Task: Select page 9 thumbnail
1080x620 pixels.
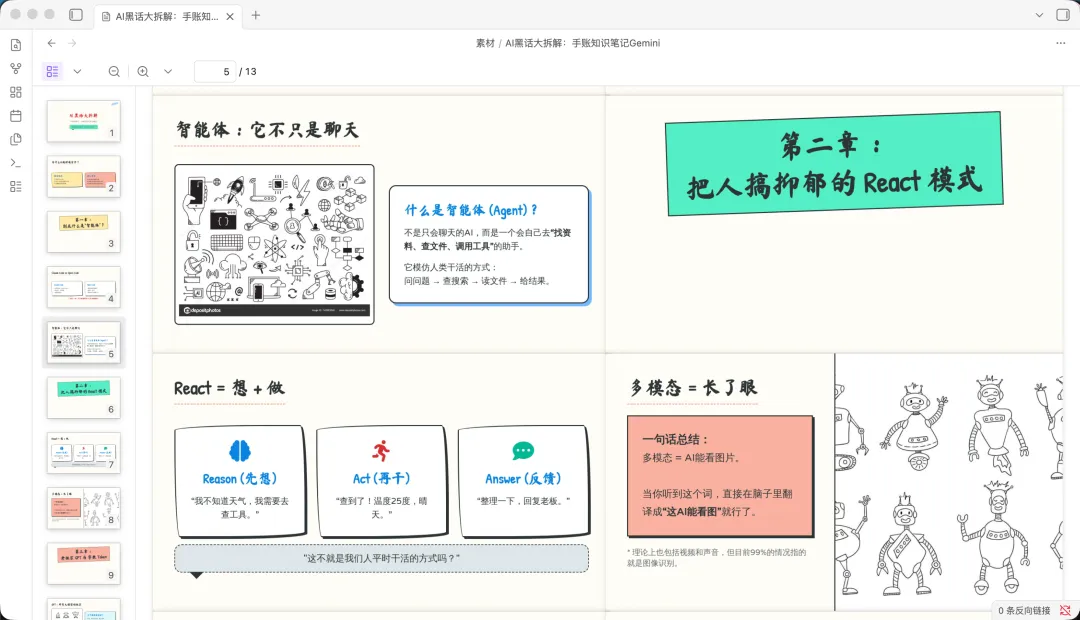Action: [84, 564]
